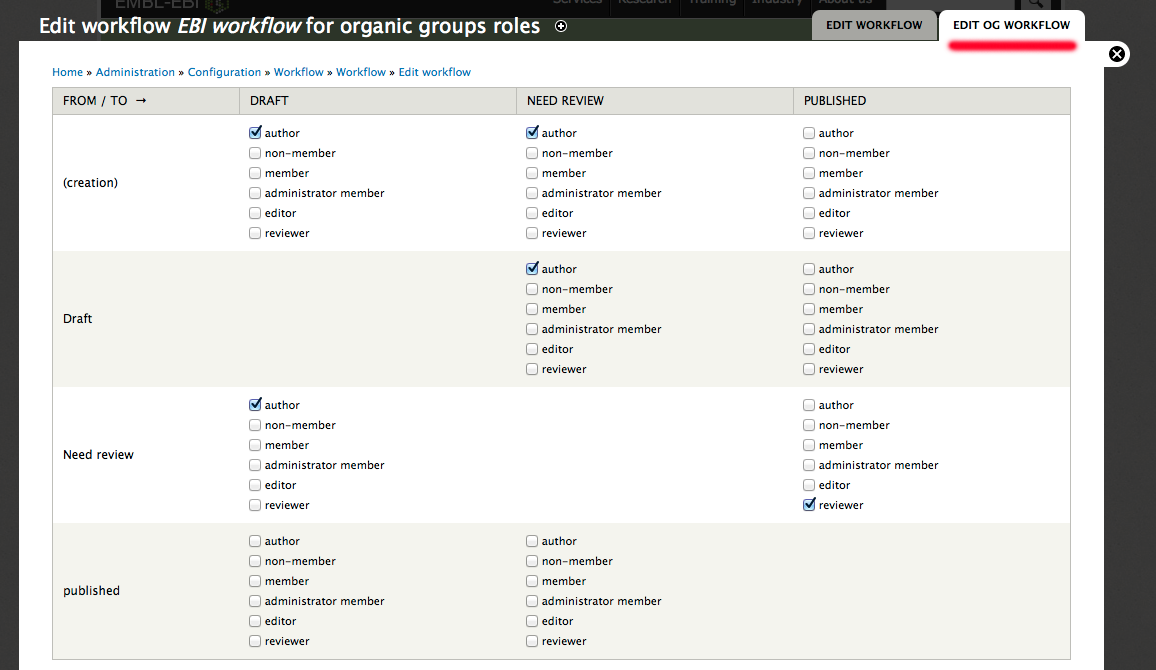The image size is (1156, 670).
Task: Open the Home breadcrumb link
Action: coord(67,71)
